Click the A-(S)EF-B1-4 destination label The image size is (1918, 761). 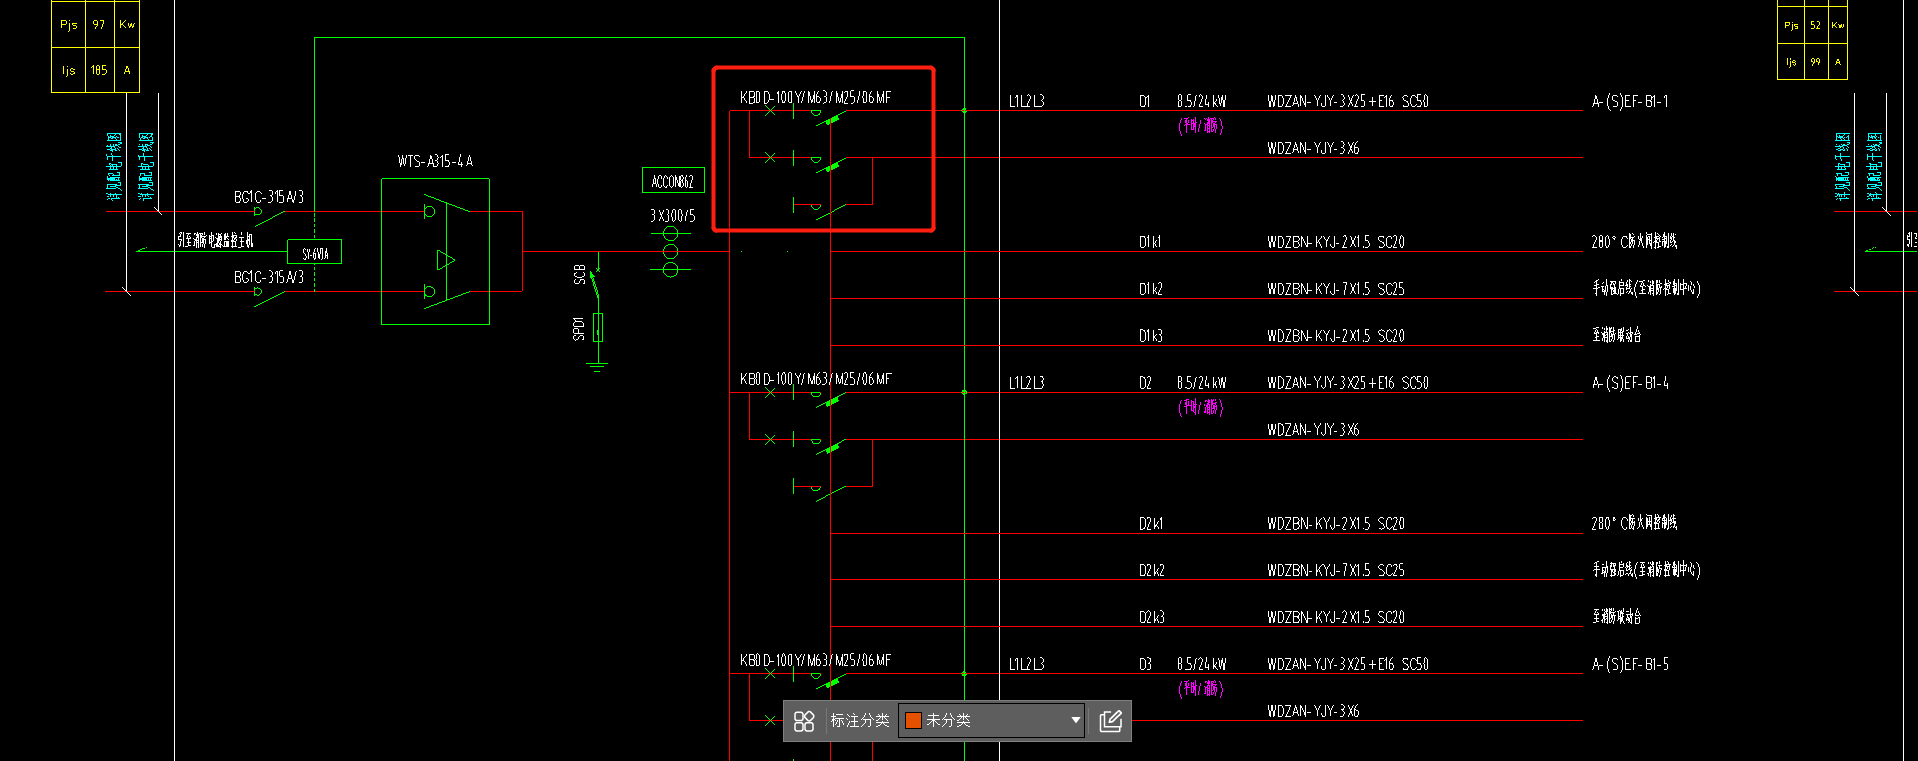click(1630, 383)
